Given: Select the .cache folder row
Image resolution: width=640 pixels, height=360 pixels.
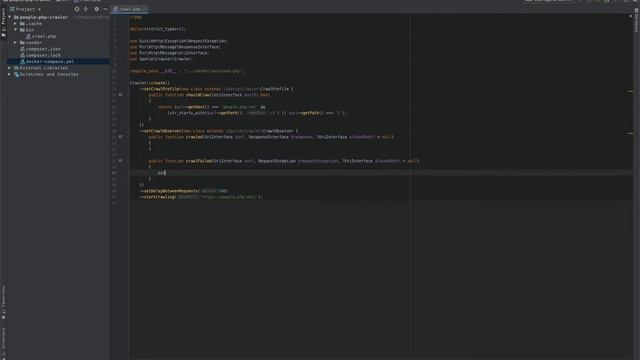Looking at the screenshot, I should tap(58, 24).
